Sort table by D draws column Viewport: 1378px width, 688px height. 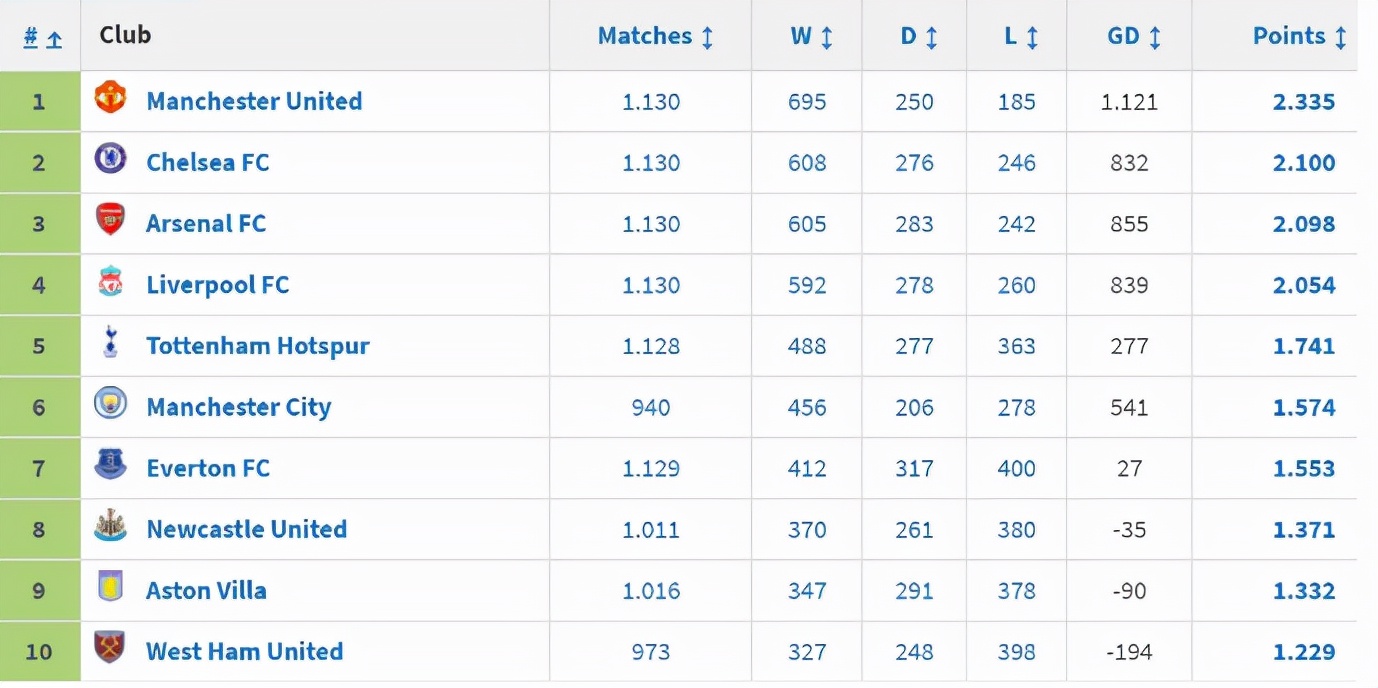(918, 36)
